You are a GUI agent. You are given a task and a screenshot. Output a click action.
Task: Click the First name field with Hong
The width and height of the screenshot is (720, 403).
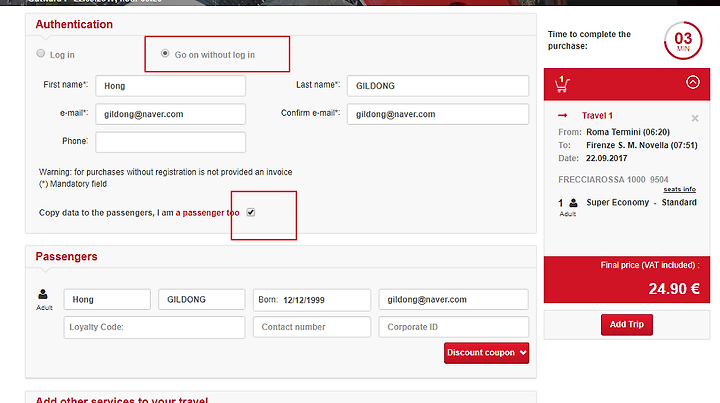click(x=170, y=86)
